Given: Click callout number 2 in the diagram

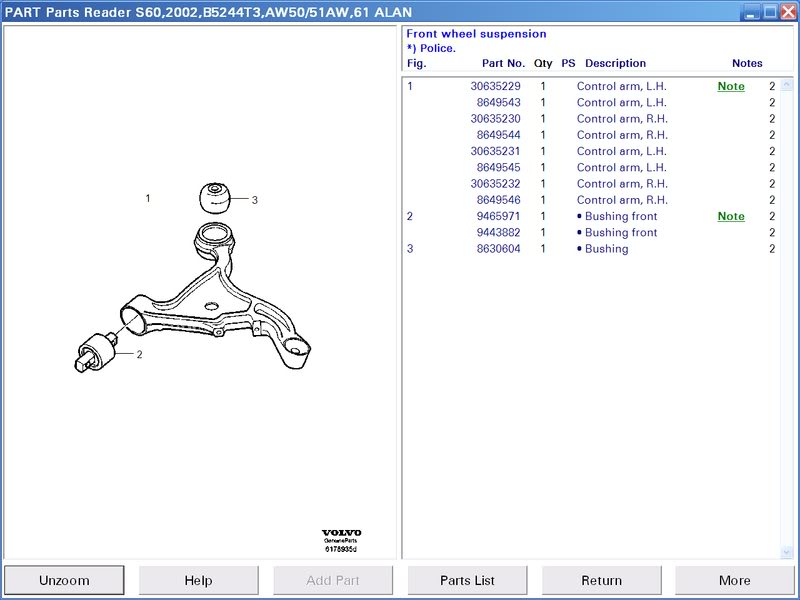Looking at the screenshot, I should 139,355.
